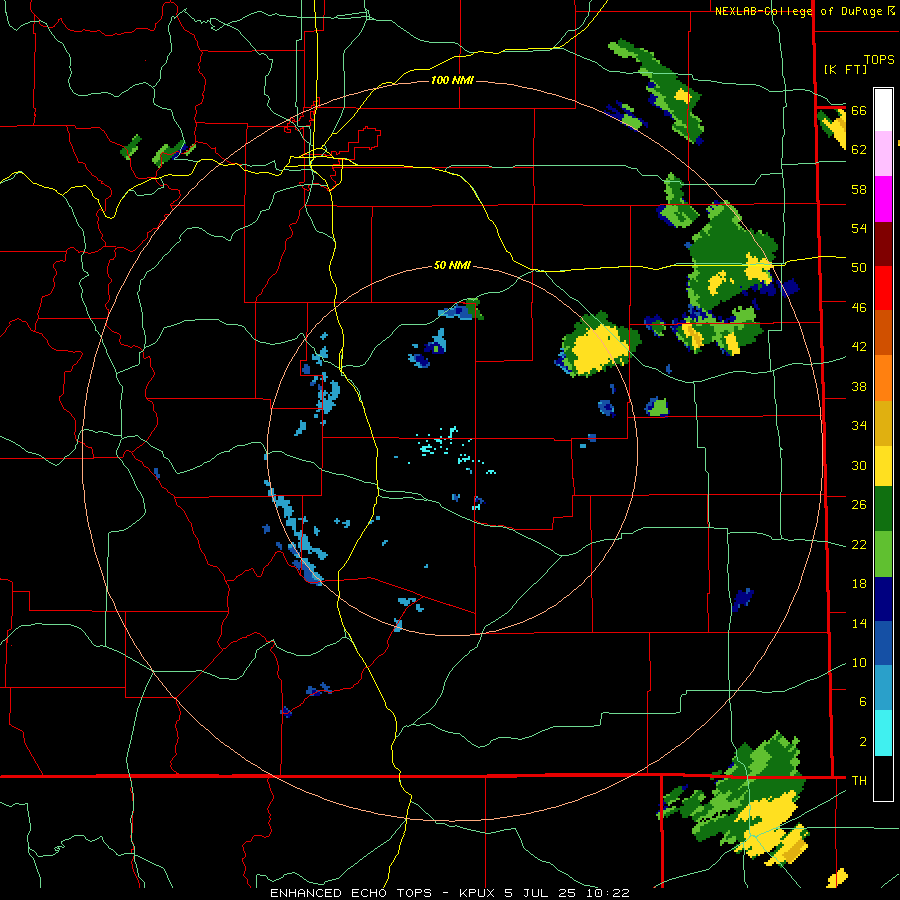Click the bright orange legend swatch

point(883,378)
